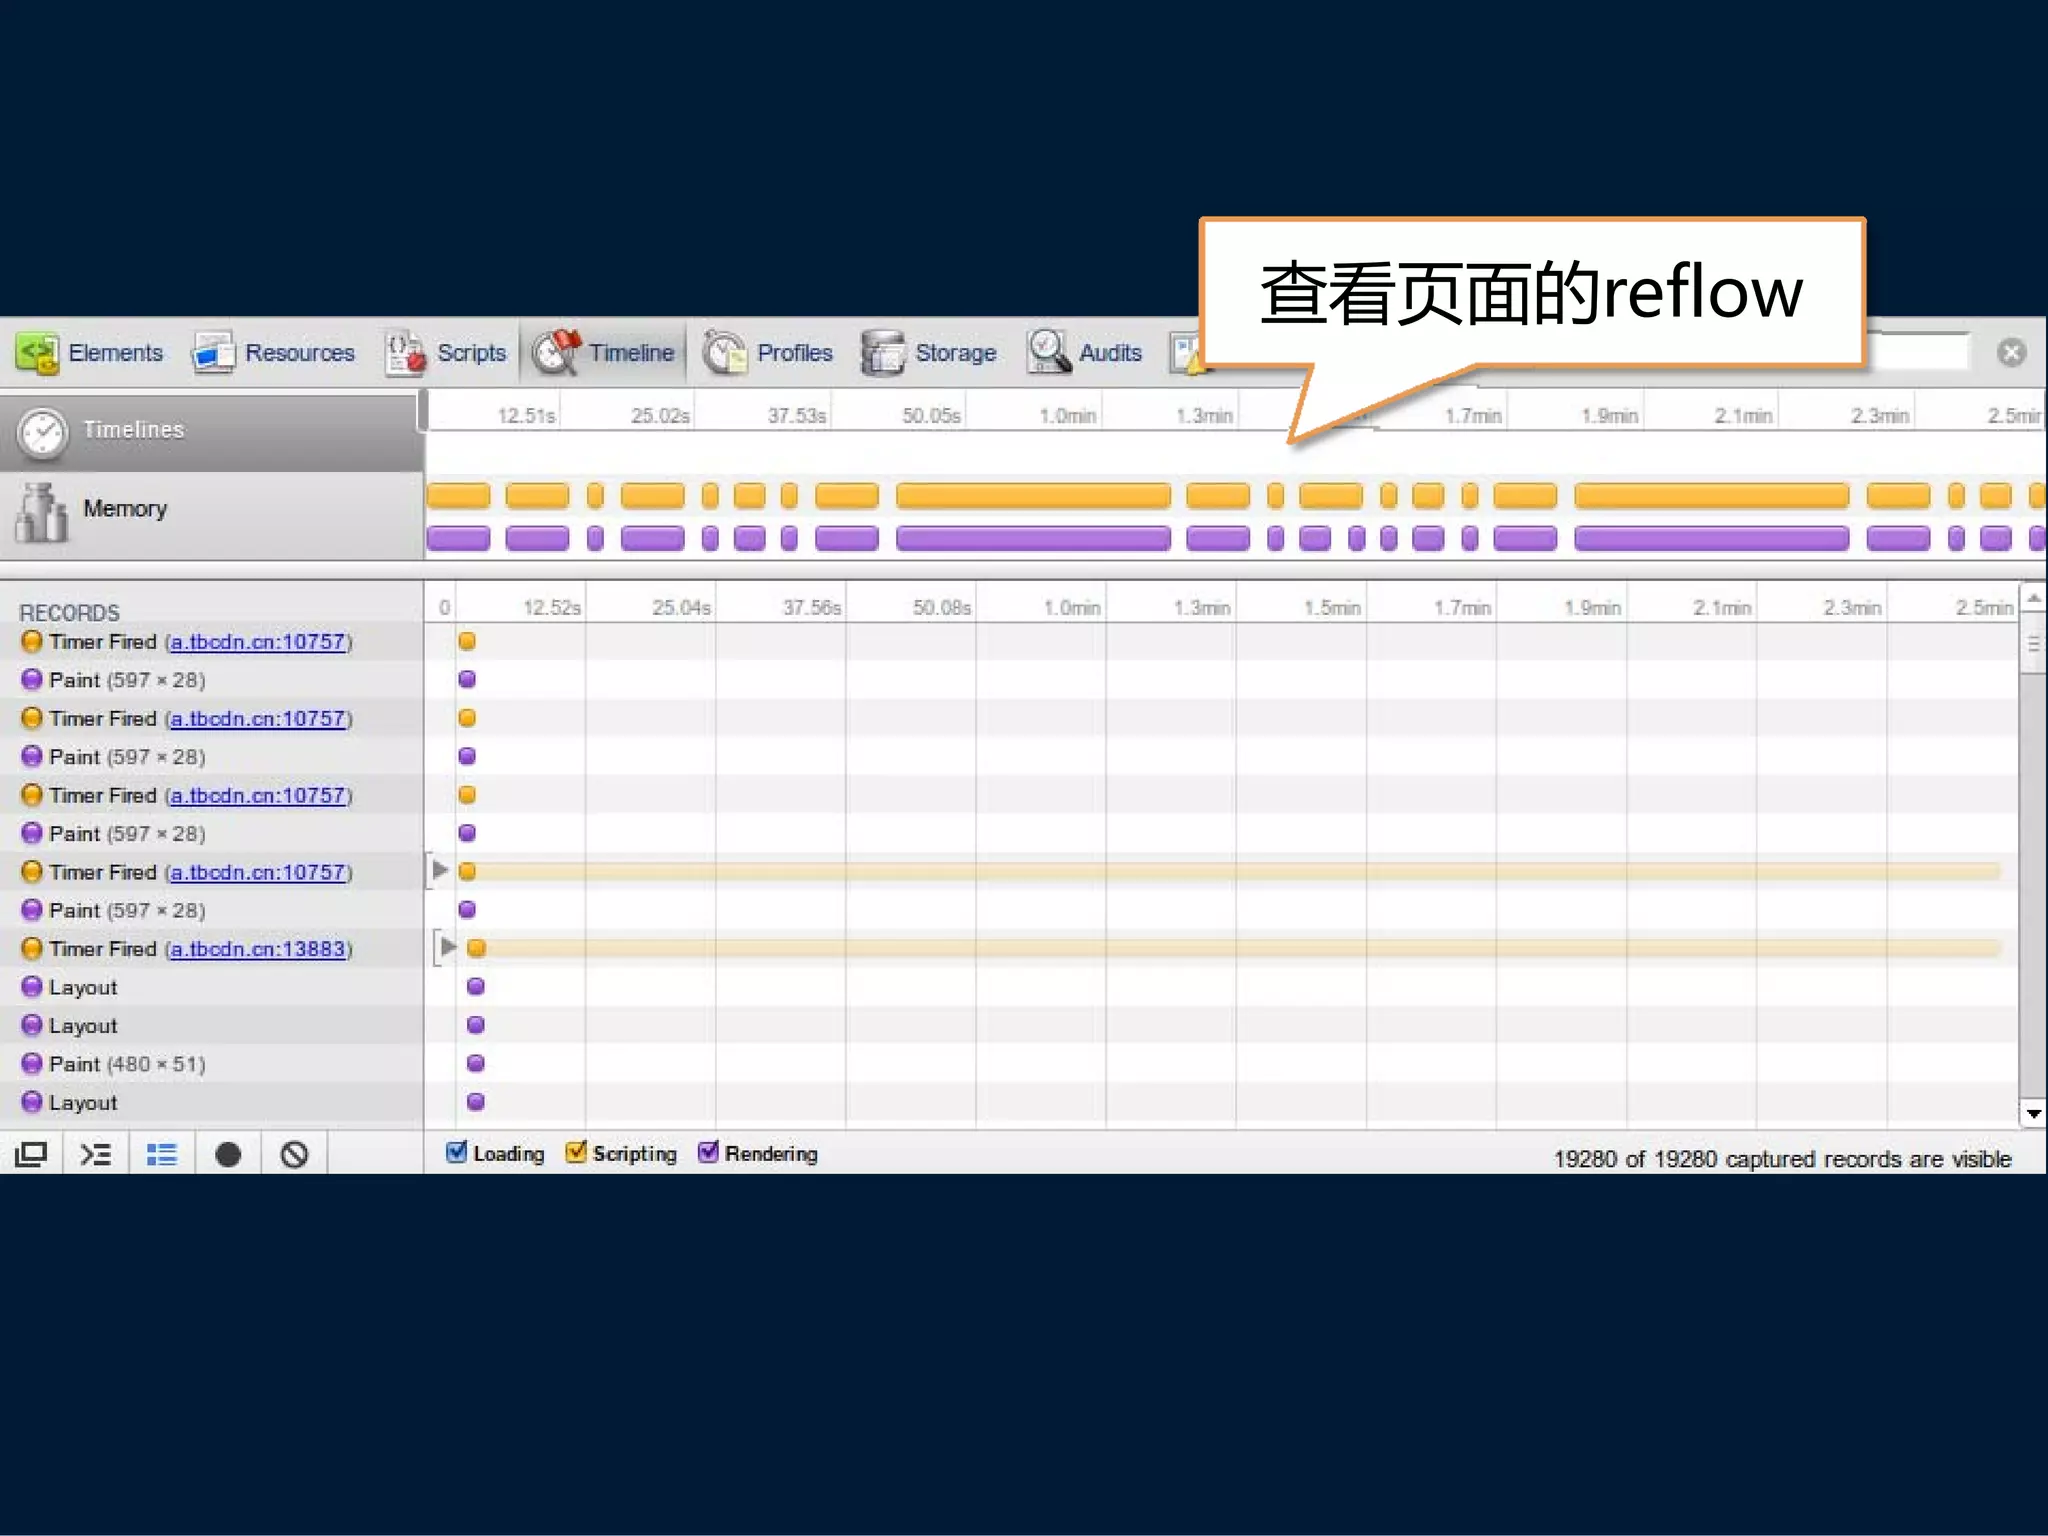
Task: Click the left overview window handle
Action: [424, 411]
